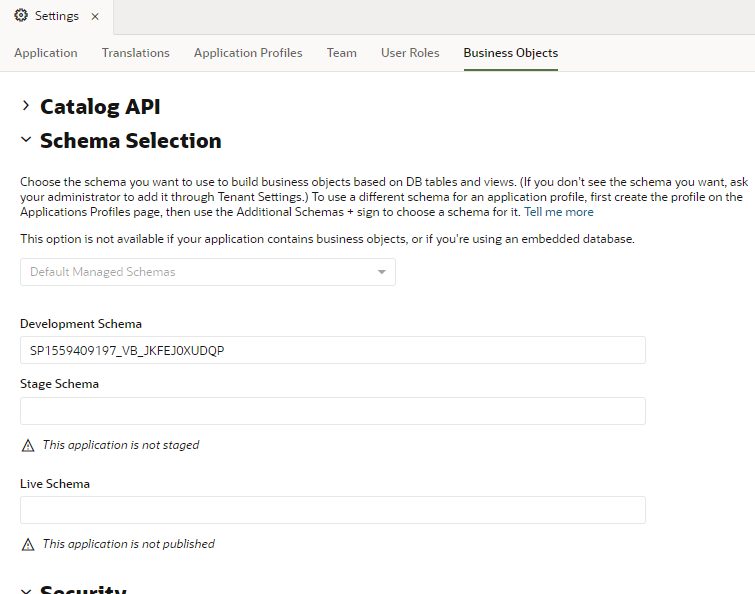The image size is (755, 594).
Task: Click the not staged warning icon
Action: (x=28, y=446)
